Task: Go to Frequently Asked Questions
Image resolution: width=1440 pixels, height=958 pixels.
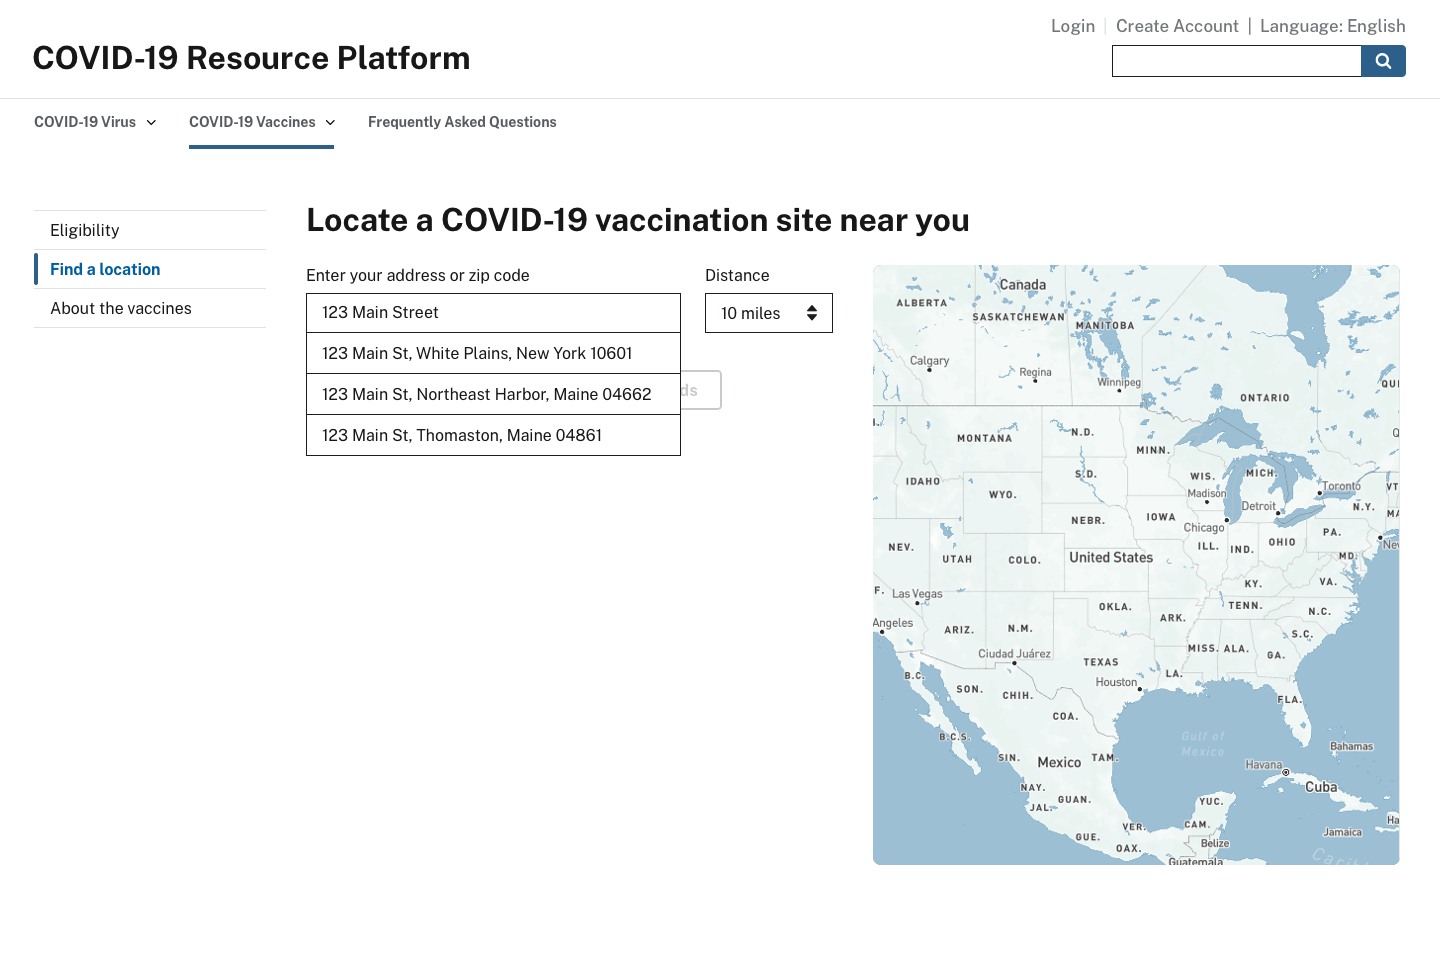Action: [462, 122]
